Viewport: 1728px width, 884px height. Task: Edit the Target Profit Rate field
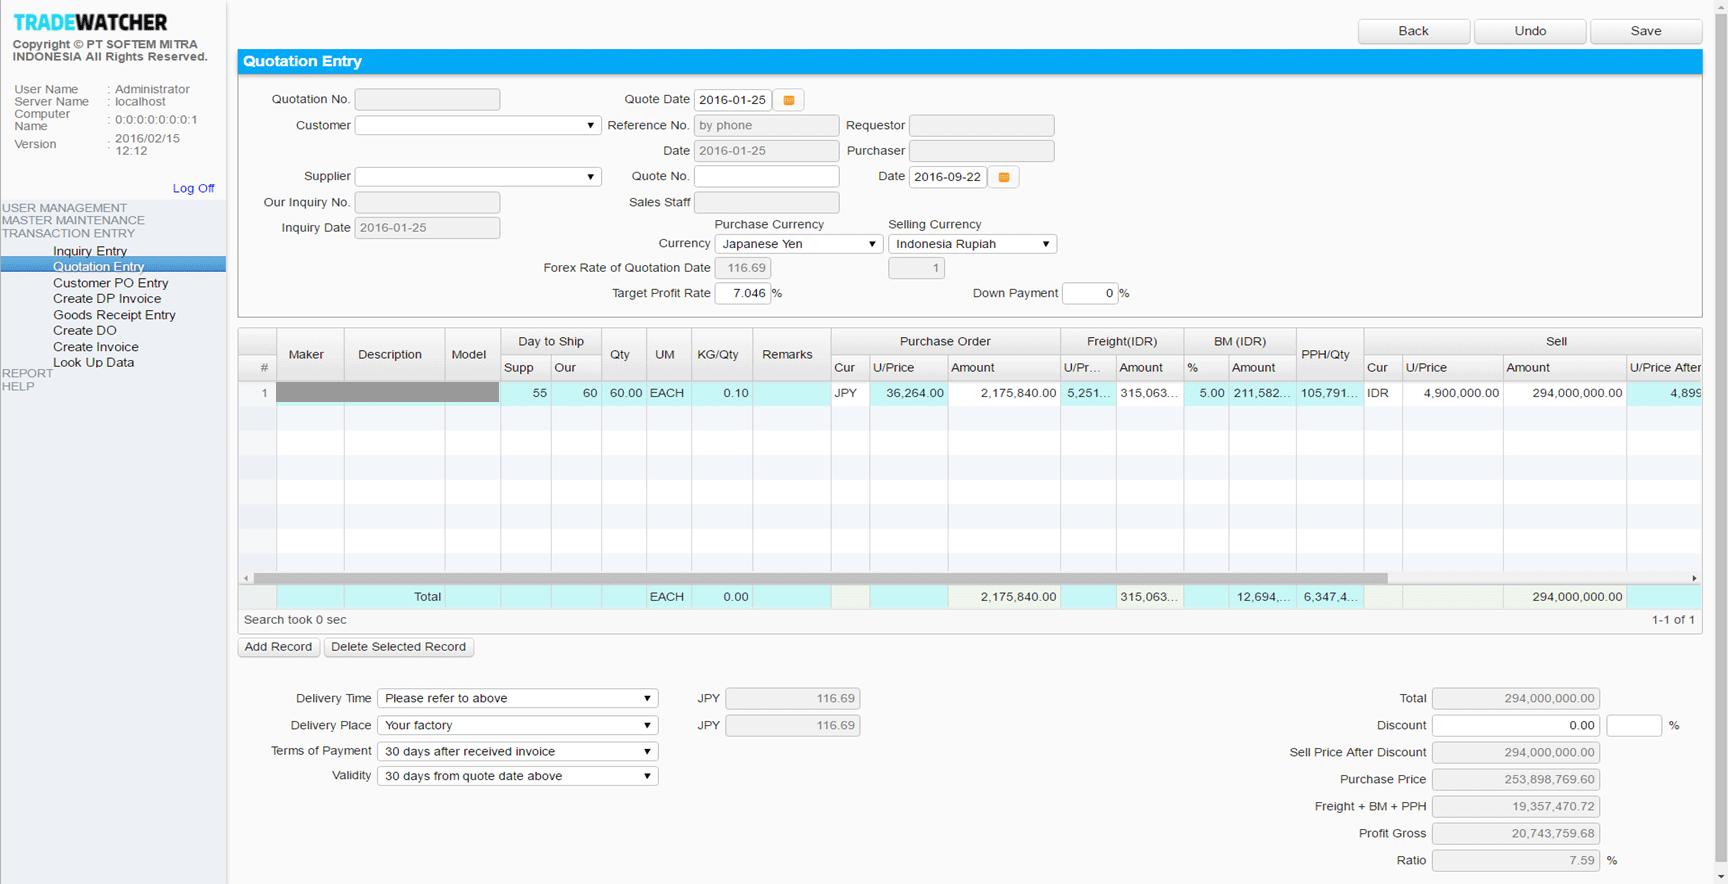(743, 294)
